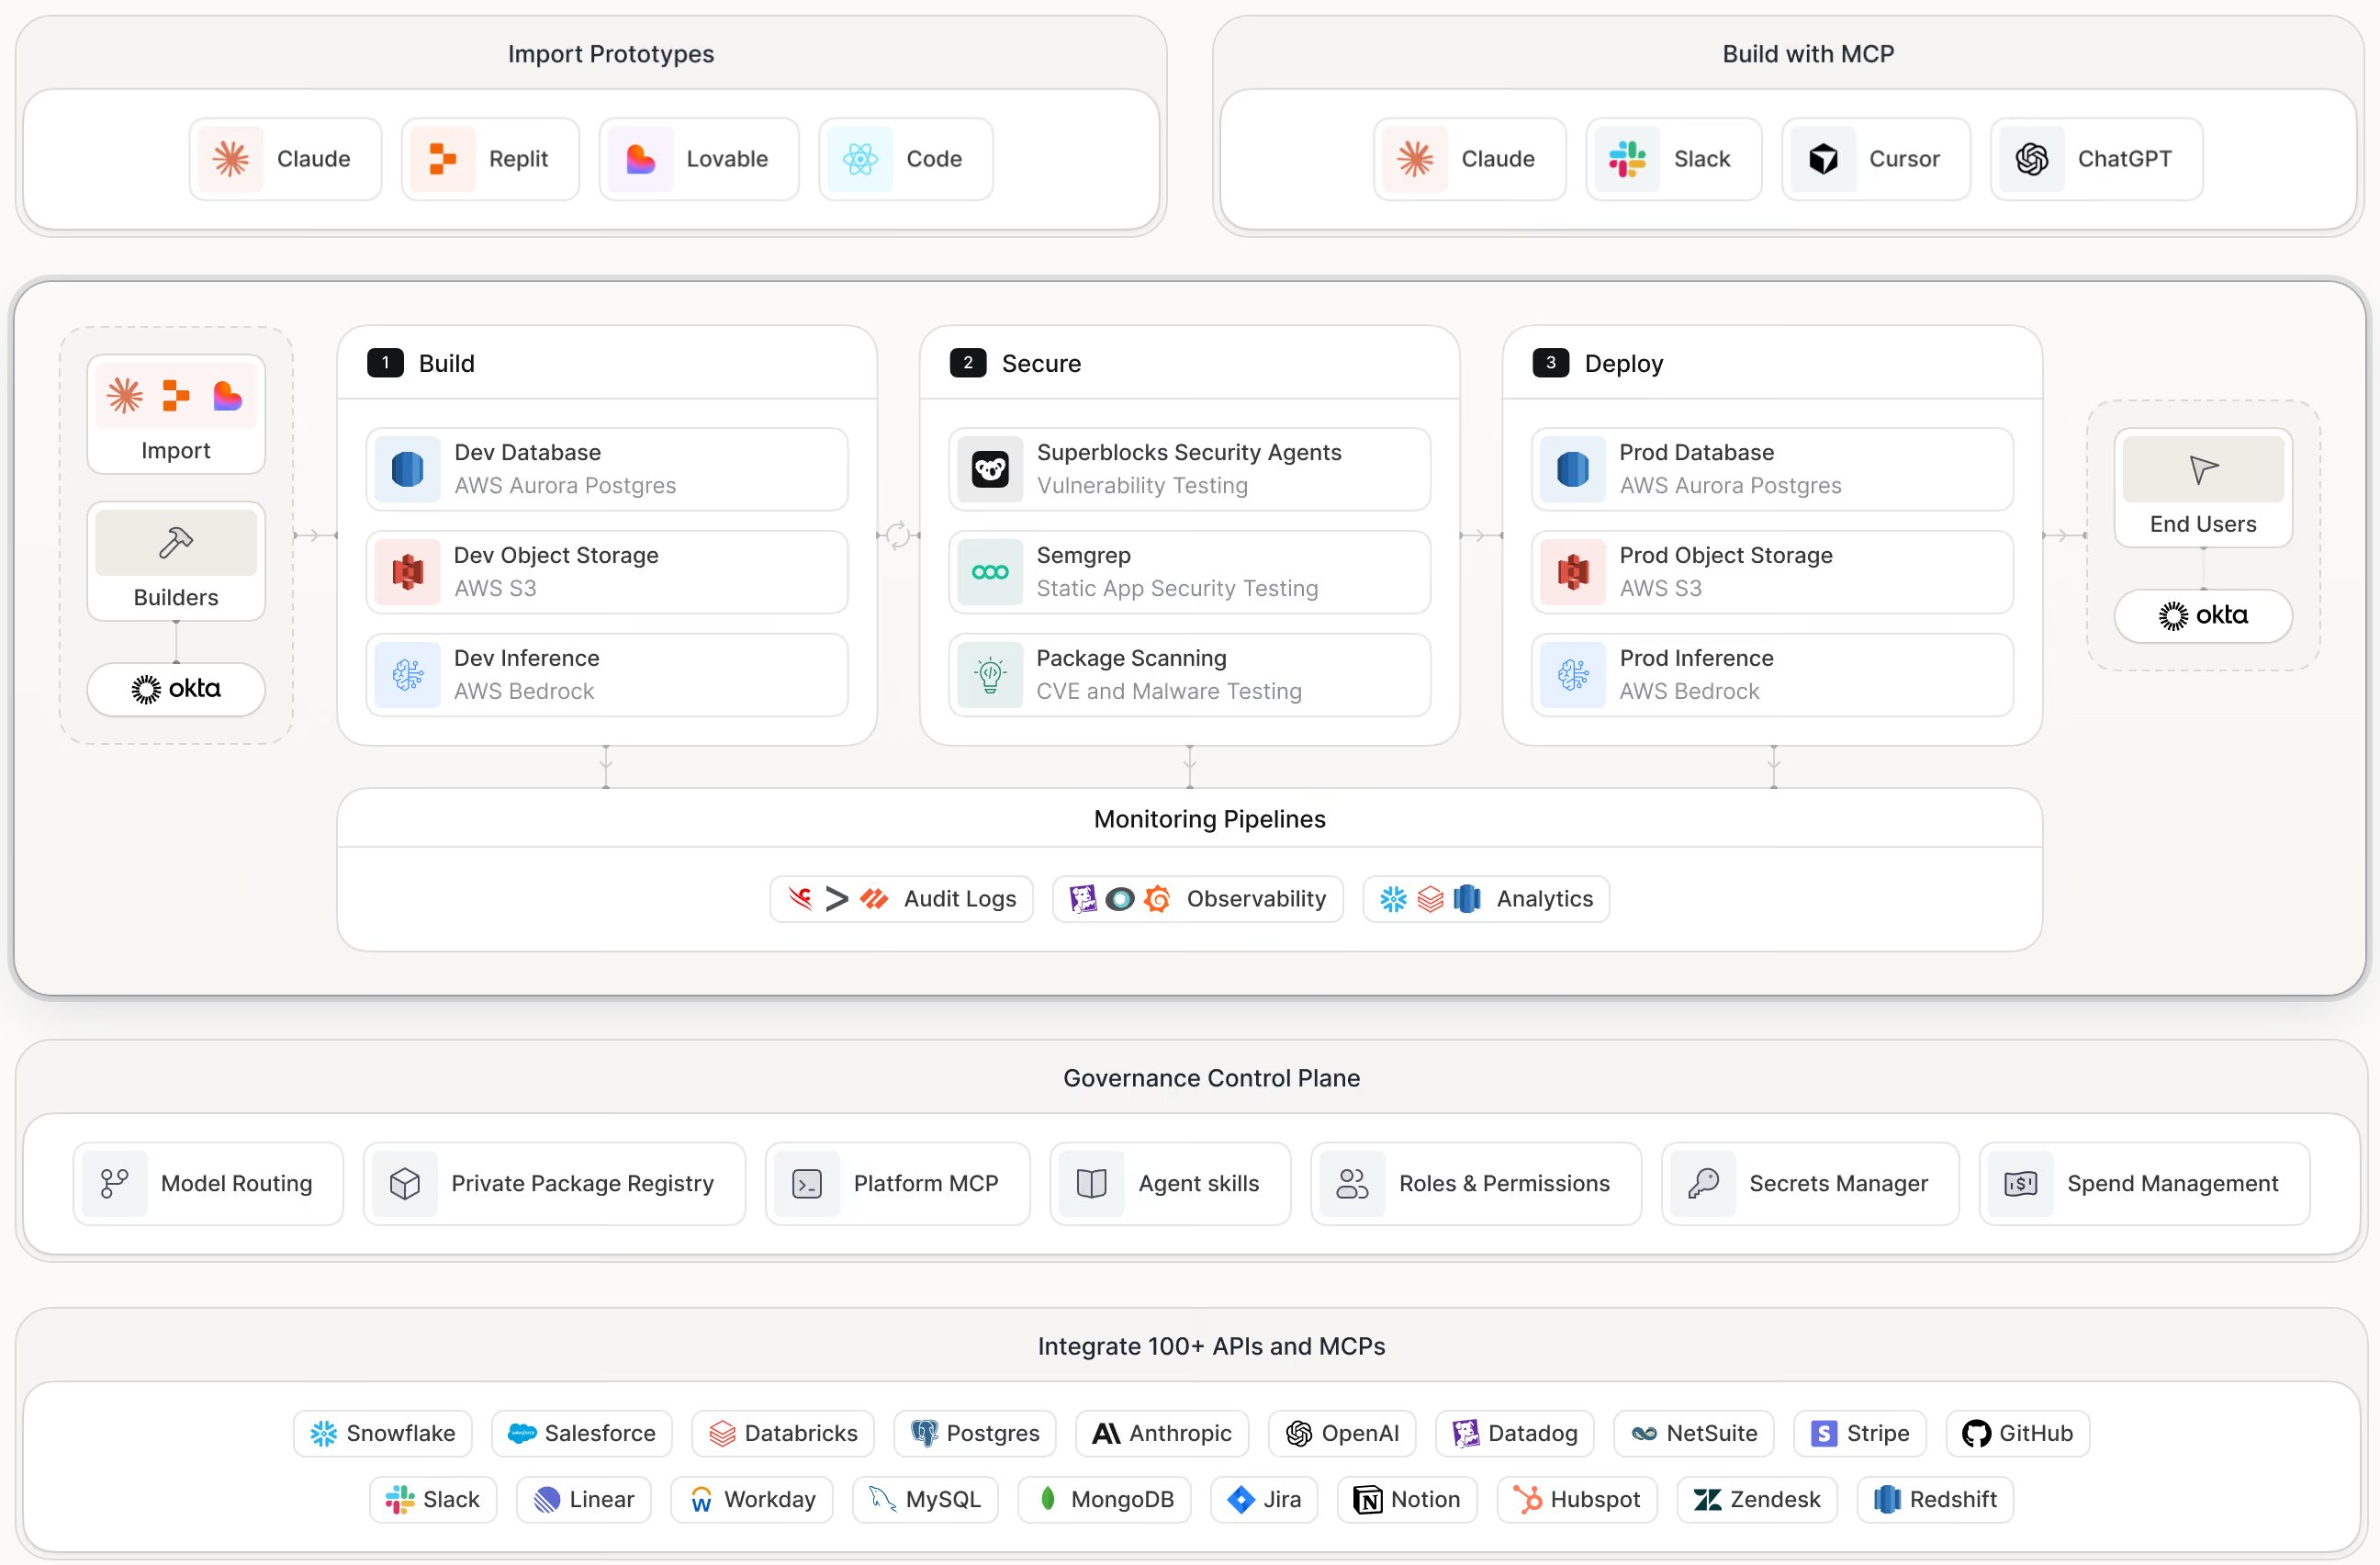Image resolution: width=2380 pixels, height=1565 pixels.
Task: Choose the Databricks integration chip
Action: pyautogui.click(x=783, y=1434)
